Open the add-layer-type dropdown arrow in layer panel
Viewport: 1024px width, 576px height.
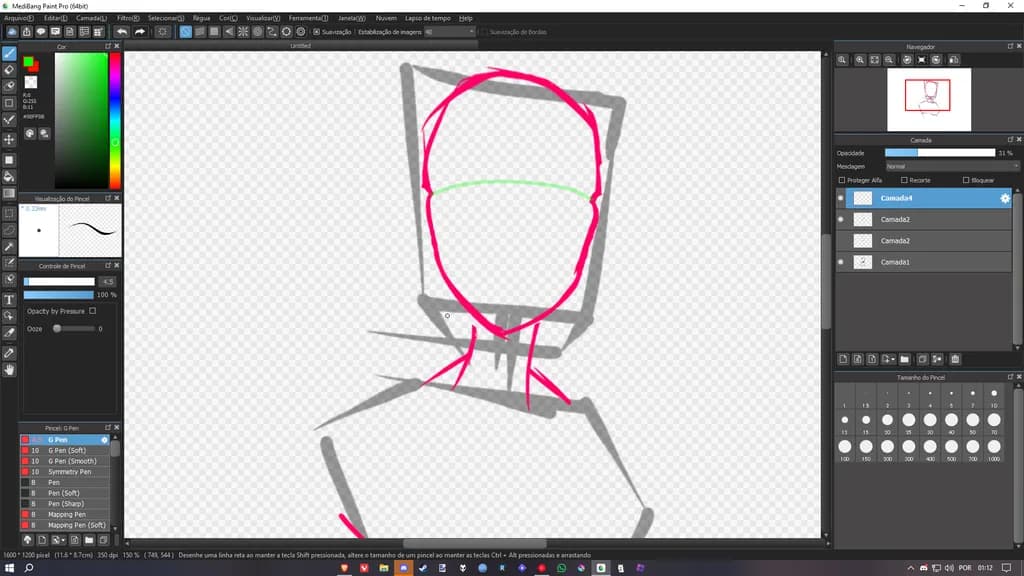point(891,359)
